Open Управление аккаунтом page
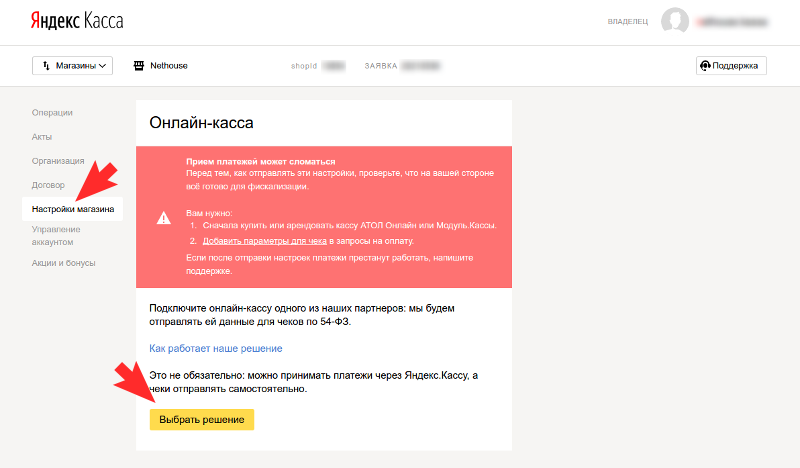Viewport: 800px width, 468px height. click(x=56, y=236)
